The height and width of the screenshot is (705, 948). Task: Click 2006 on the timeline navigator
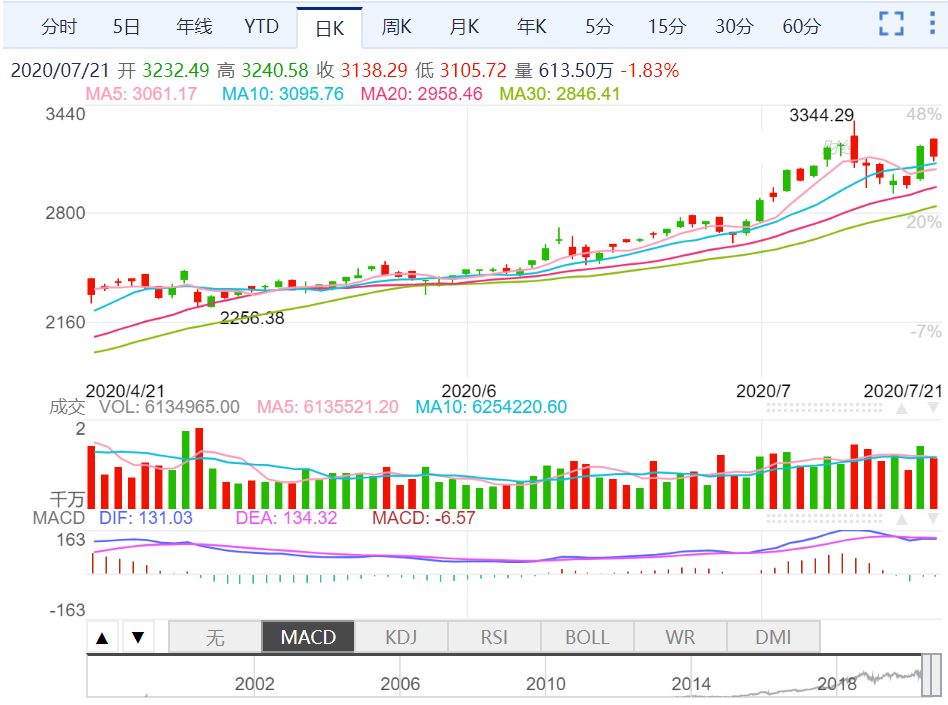pyautogui.click(x=400, y=684)
